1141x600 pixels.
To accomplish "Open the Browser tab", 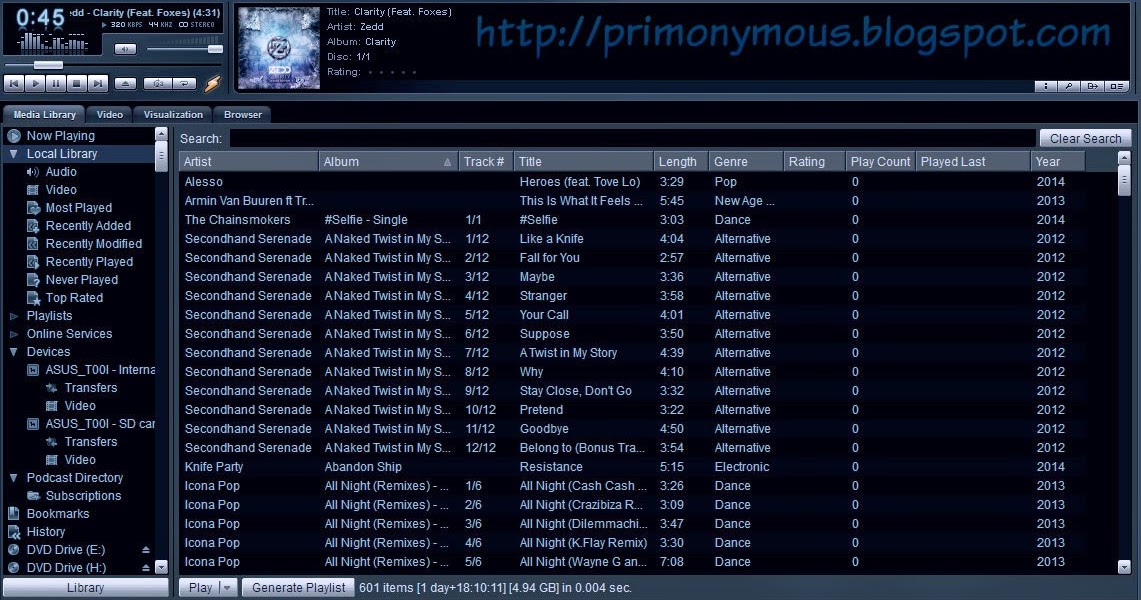I will [x=243, y=114].
